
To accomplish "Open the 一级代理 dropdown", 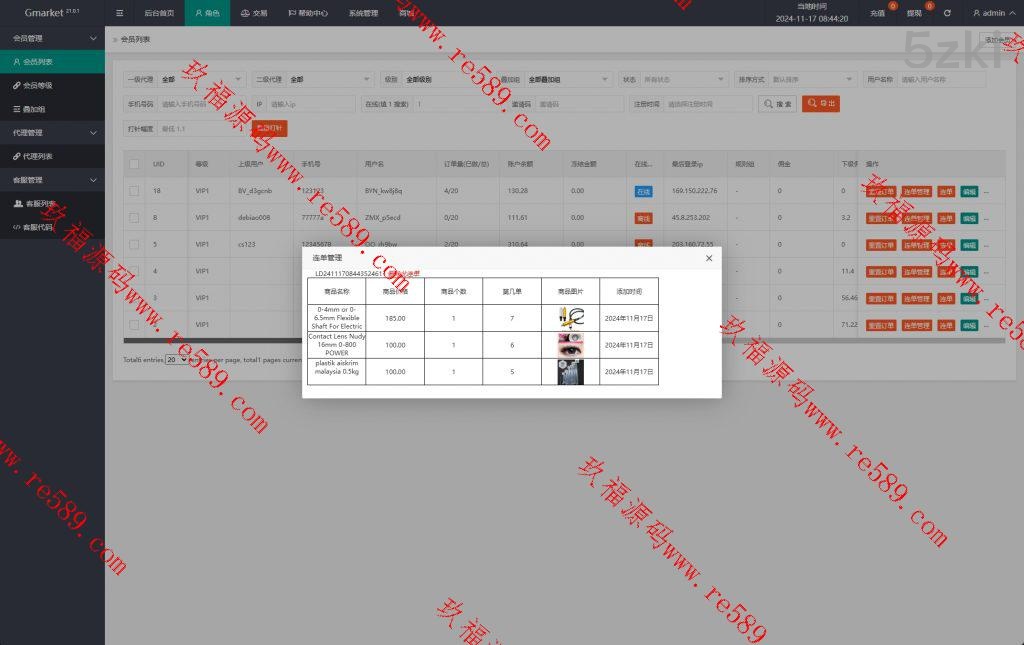I will [201, 79].
